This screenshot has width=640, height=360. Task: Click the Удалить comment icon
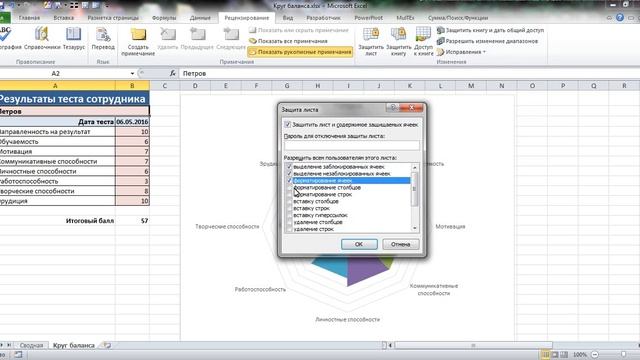coord(168,39)
